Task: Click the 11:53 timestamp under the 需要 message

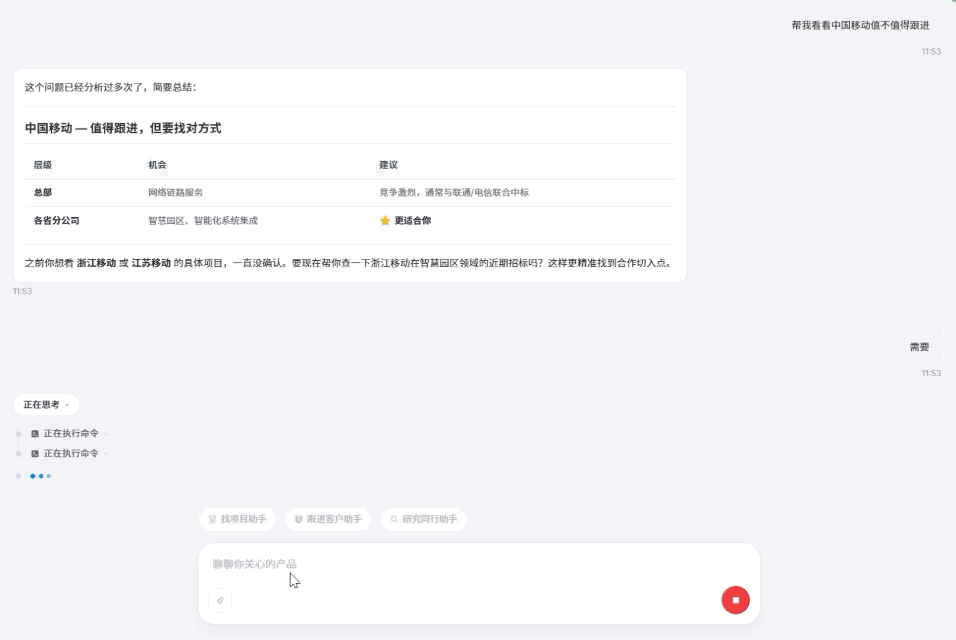Action: [931, 373]
